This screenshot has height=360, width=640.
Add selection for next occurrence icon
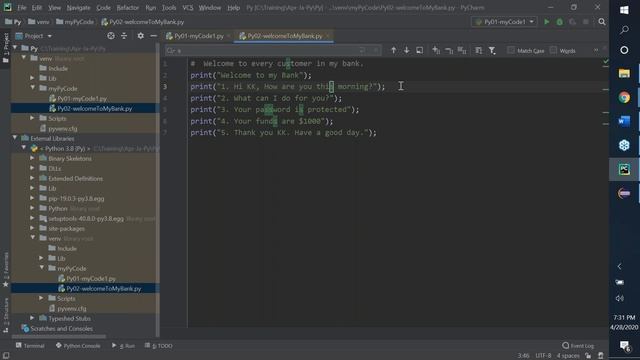point(436,50)
